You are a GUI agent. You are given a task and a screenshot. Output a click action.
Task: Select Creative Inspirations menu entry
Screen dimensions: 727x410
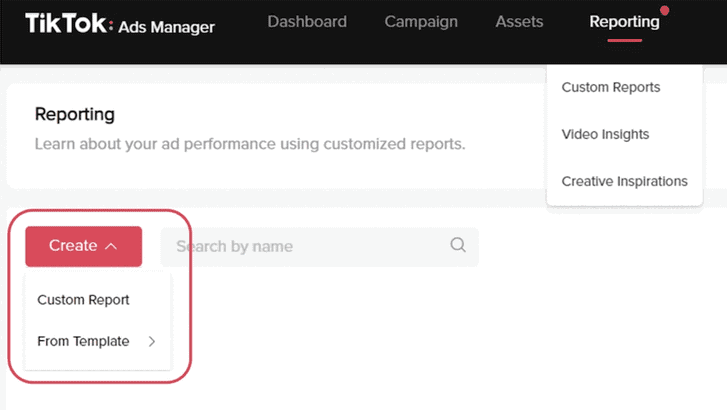point(625,181)
